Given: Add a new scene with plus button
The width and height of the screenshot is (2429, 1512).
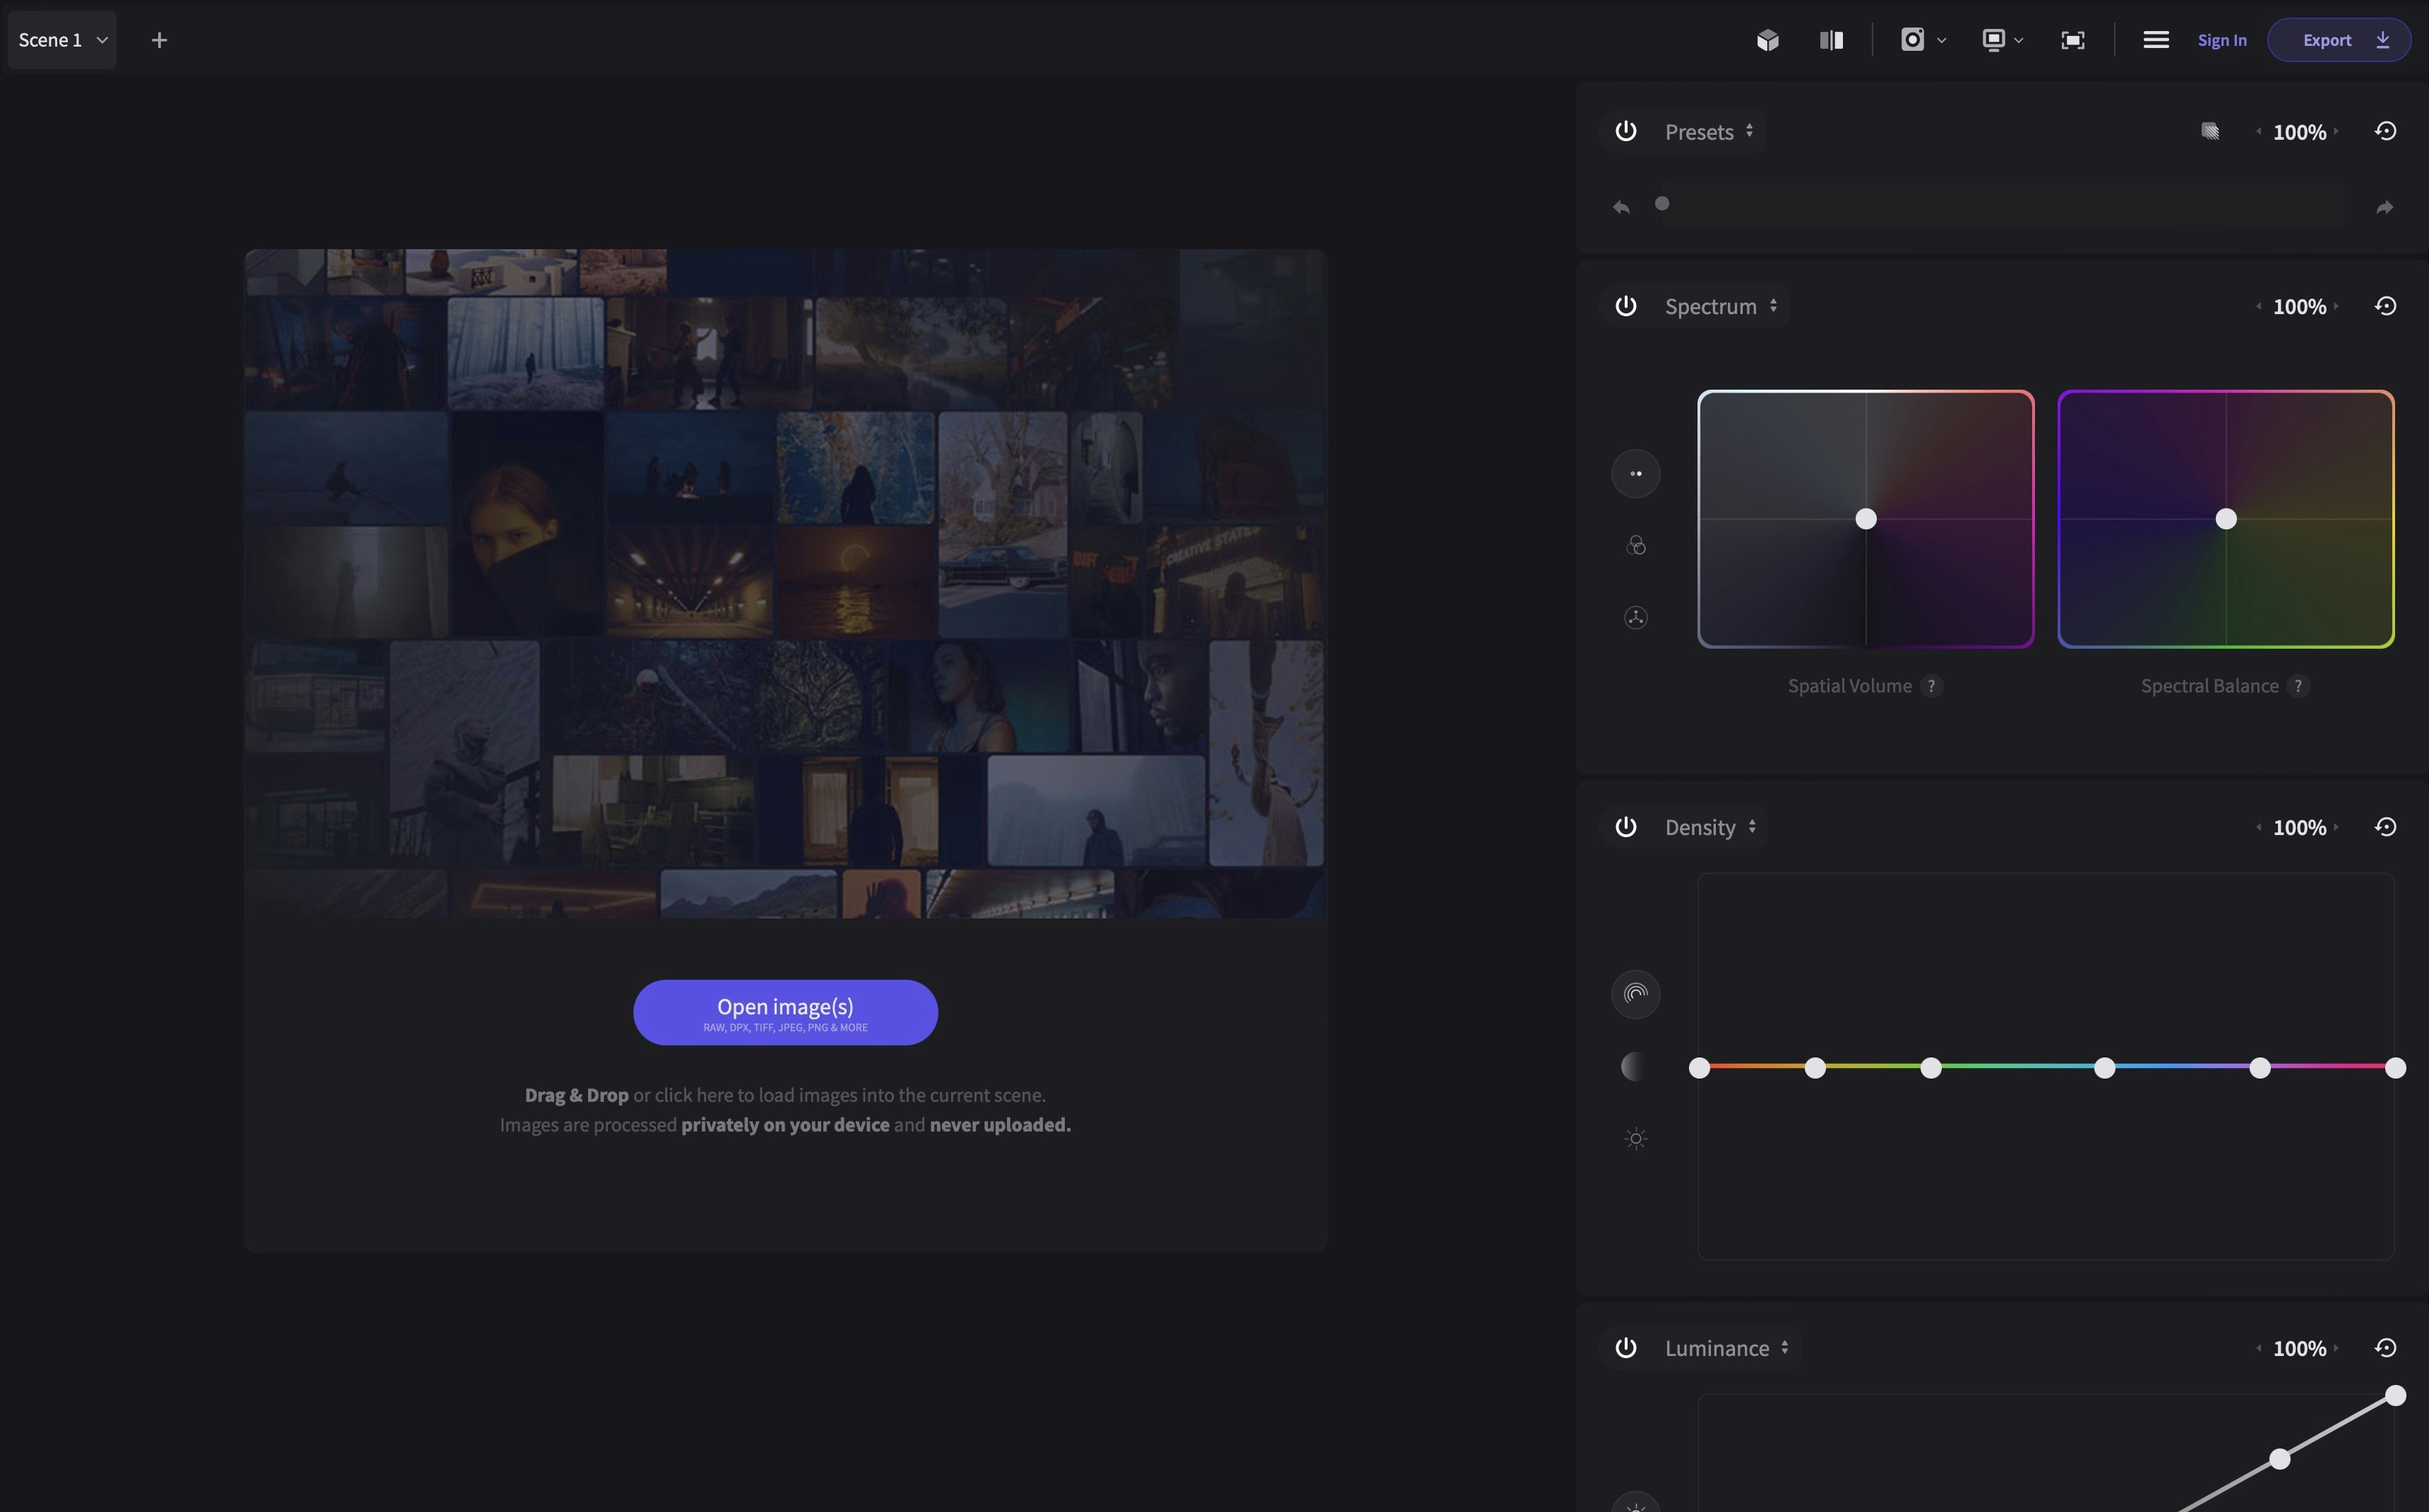Looking at the screenshot, I should (x=159, y=40).
